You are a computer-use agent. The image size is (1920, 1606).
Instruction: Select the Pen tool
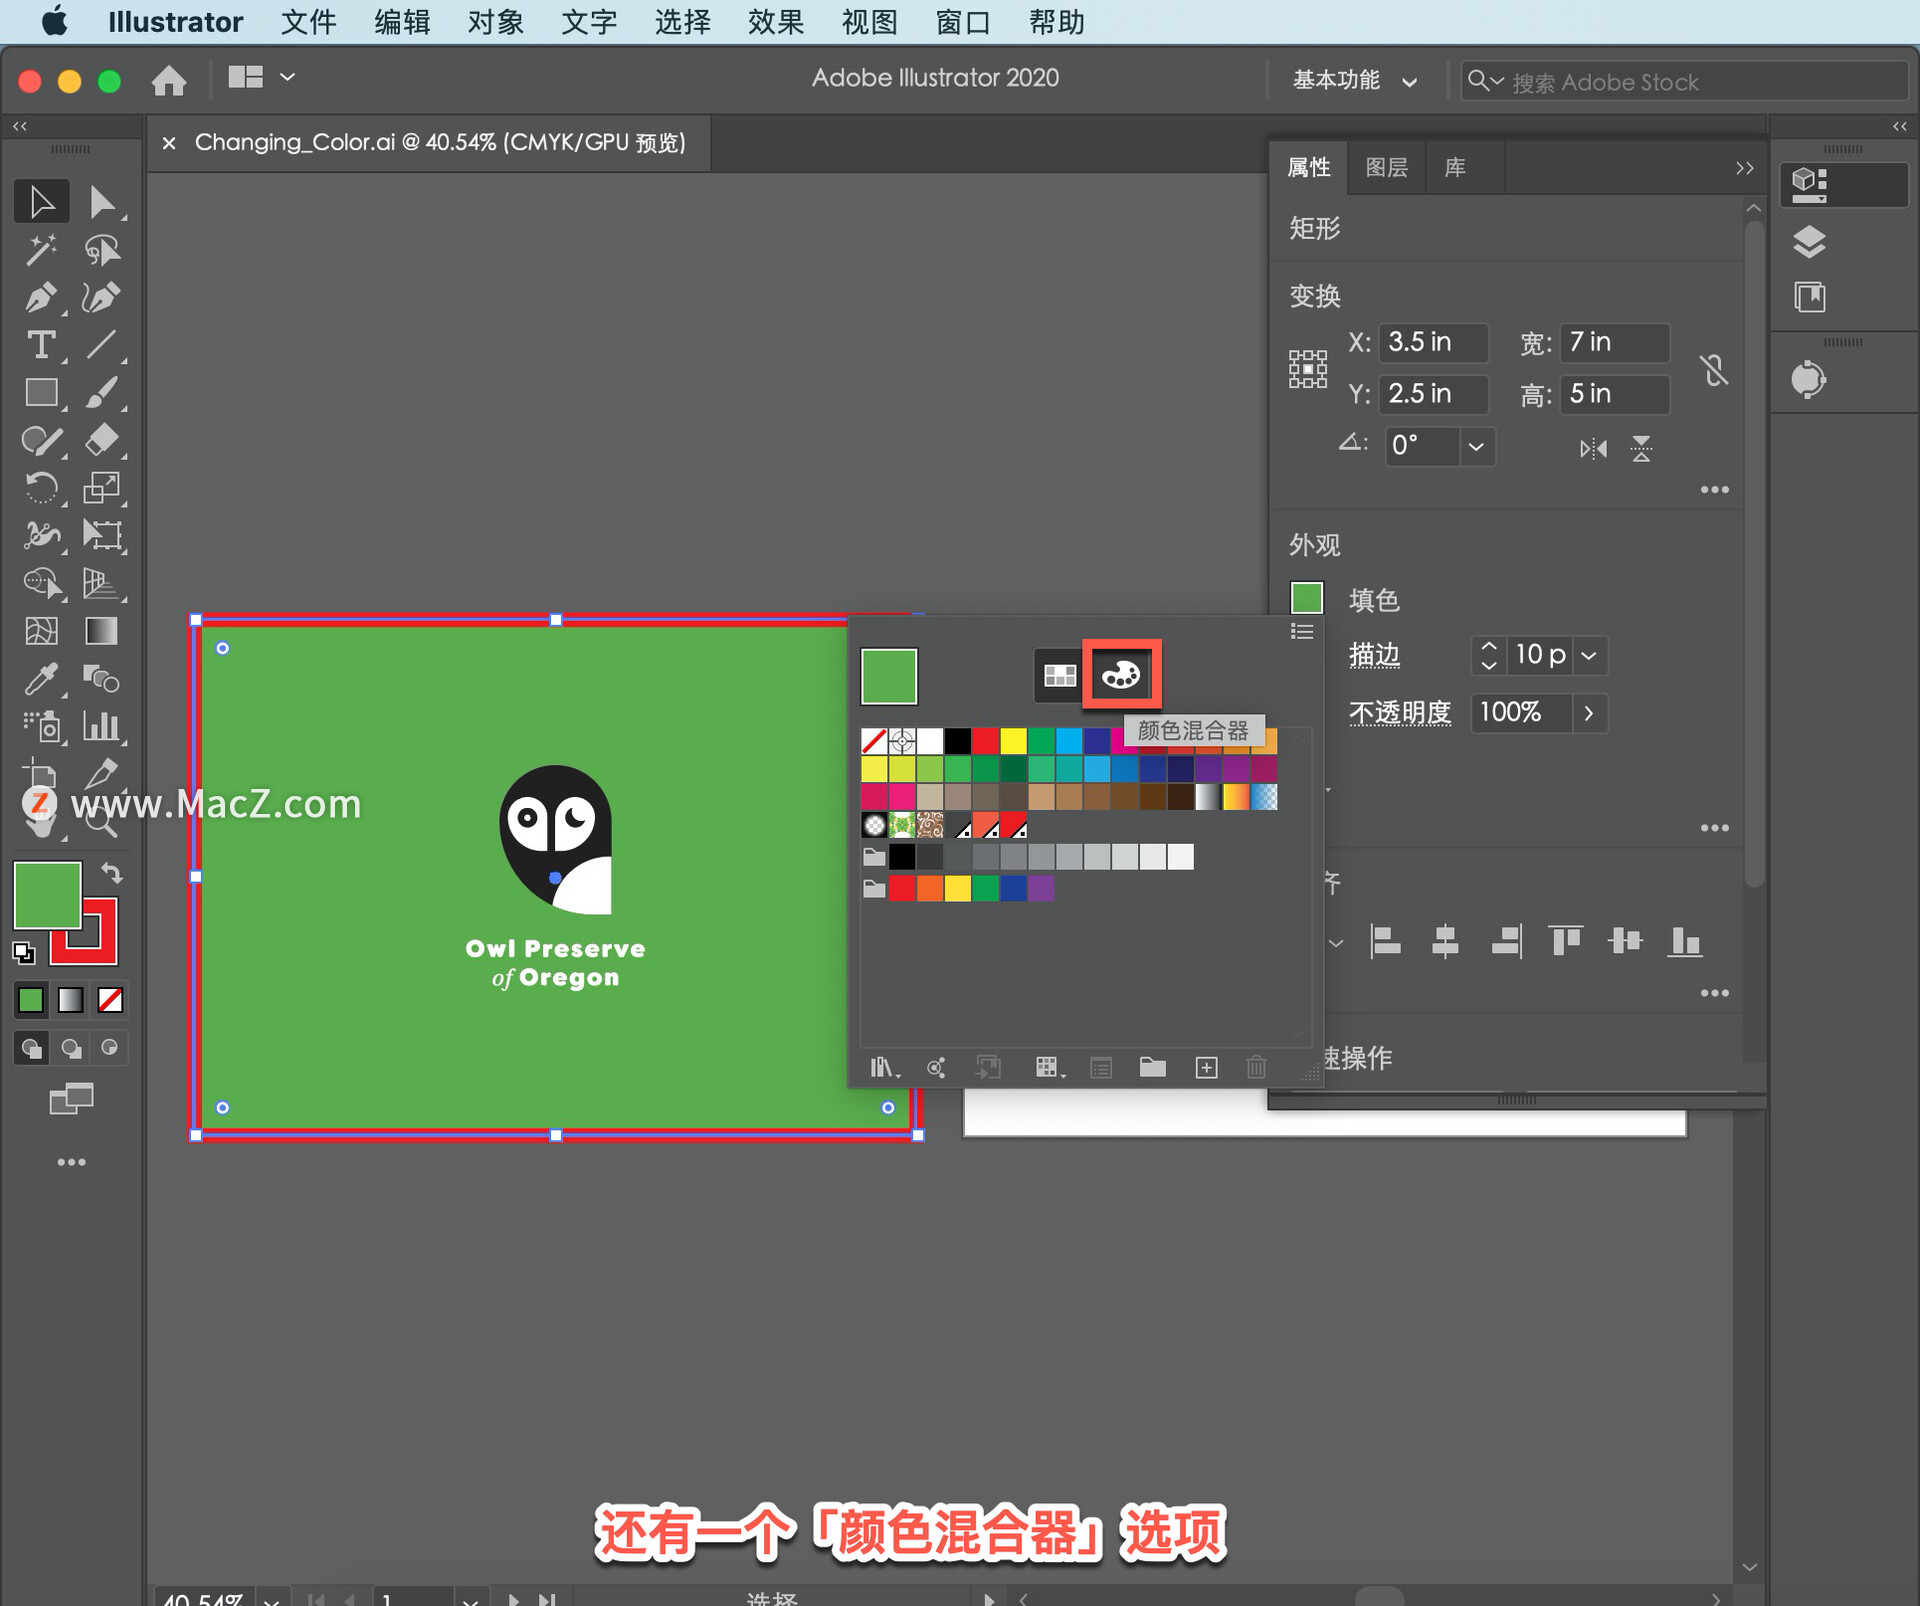[40, 297]
